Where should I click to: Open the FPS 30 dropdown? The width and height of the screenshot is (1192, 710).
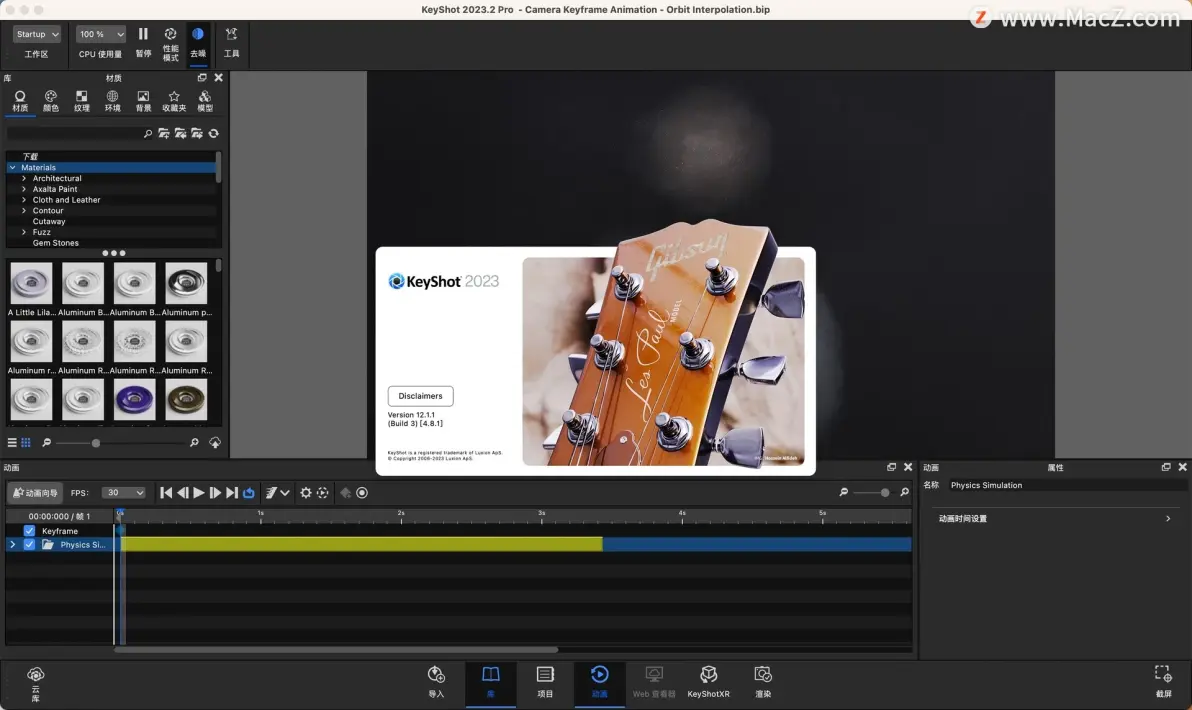(123, 493)
